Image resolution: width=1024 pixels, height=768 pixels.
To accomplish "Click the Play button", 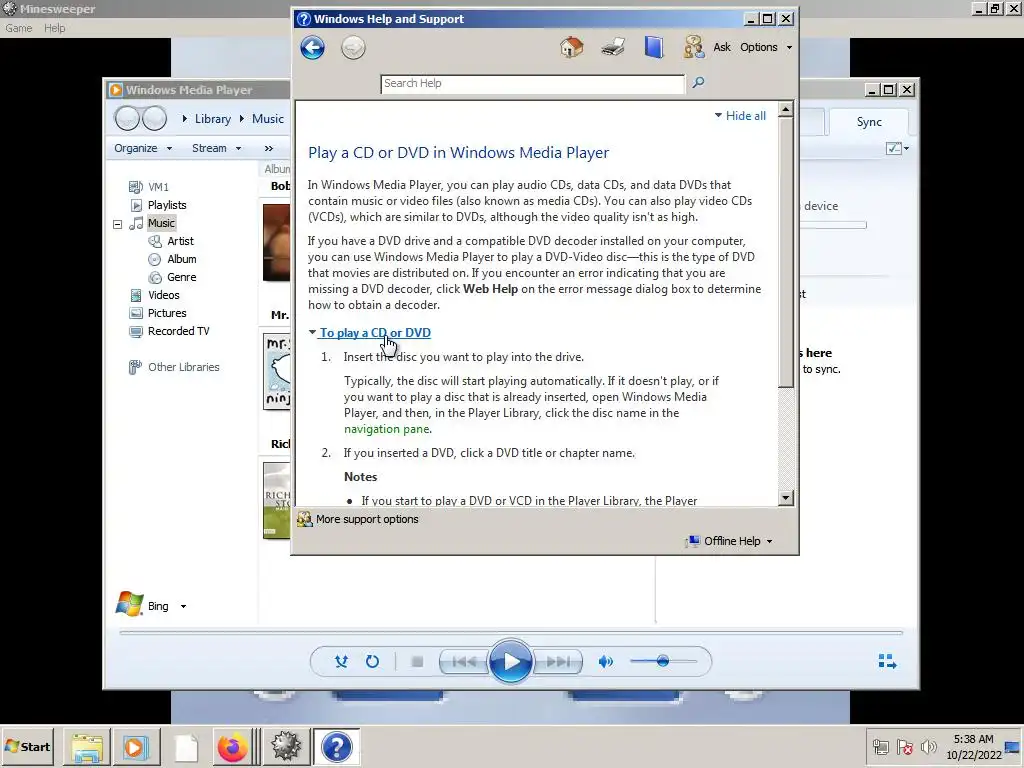I will coord(511,662).
